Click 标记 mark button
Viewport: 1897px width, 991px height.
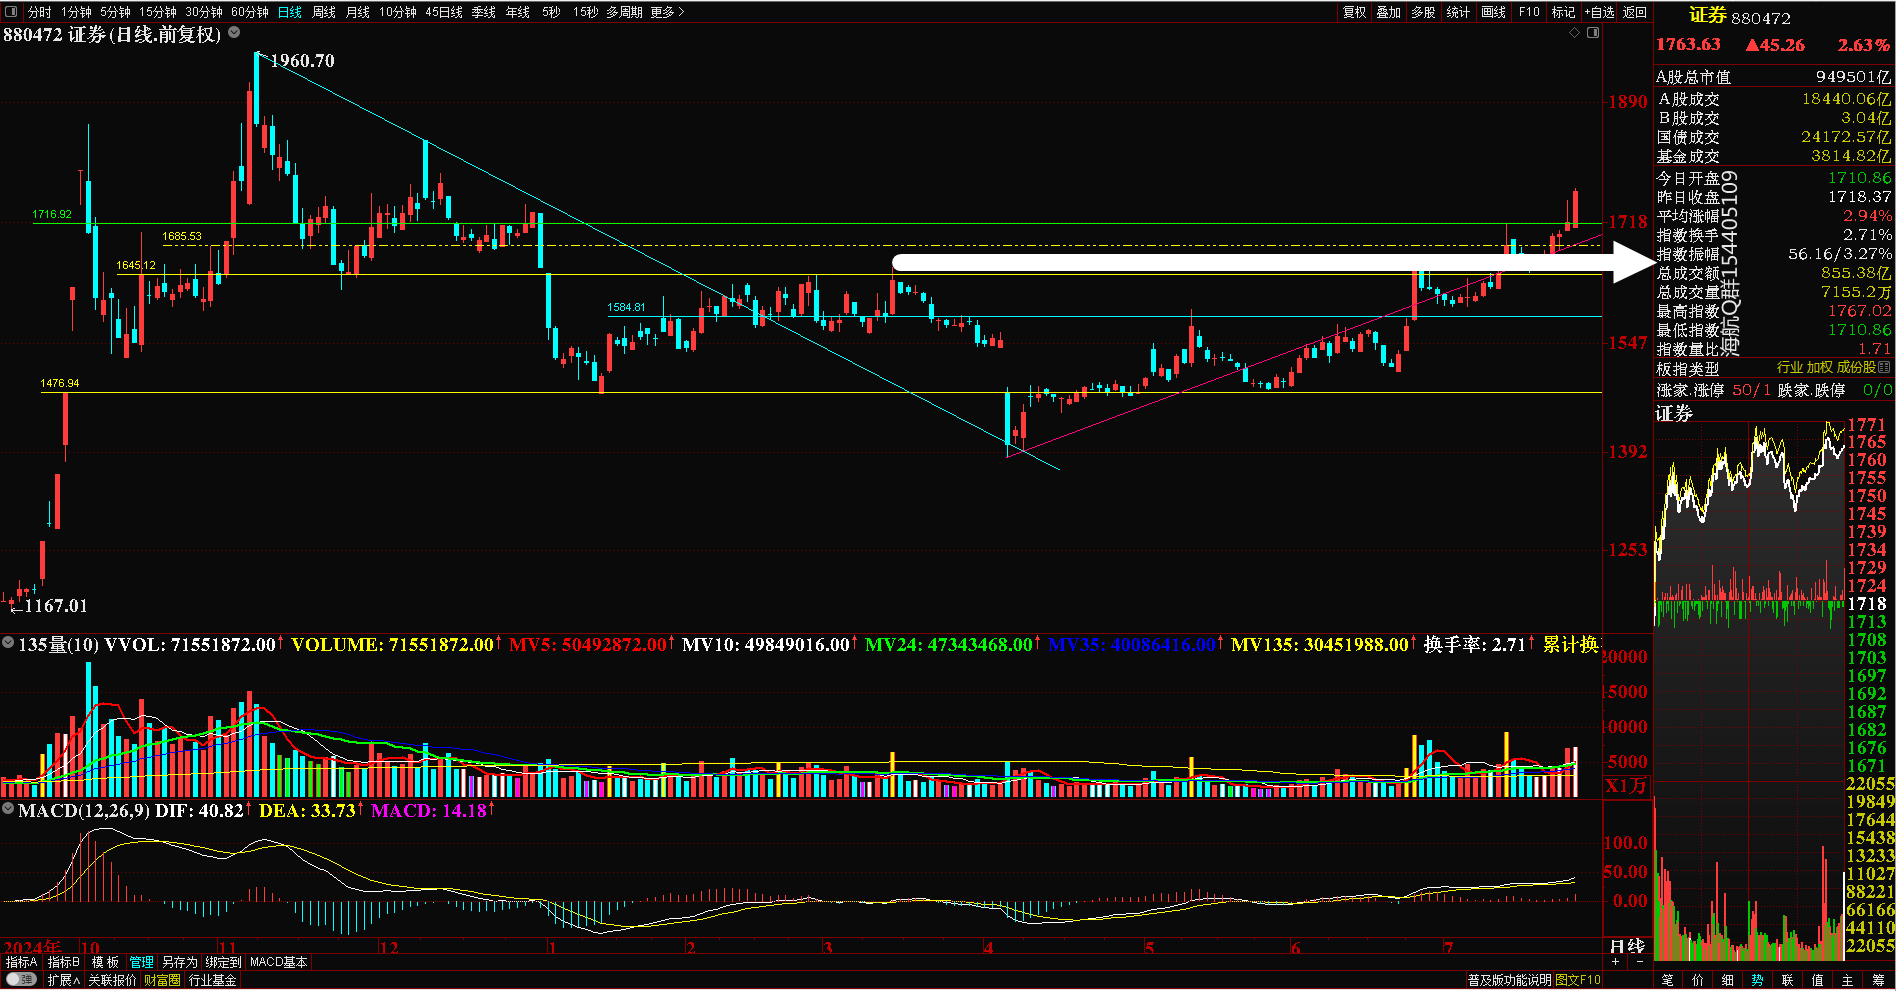[1563, 12]
